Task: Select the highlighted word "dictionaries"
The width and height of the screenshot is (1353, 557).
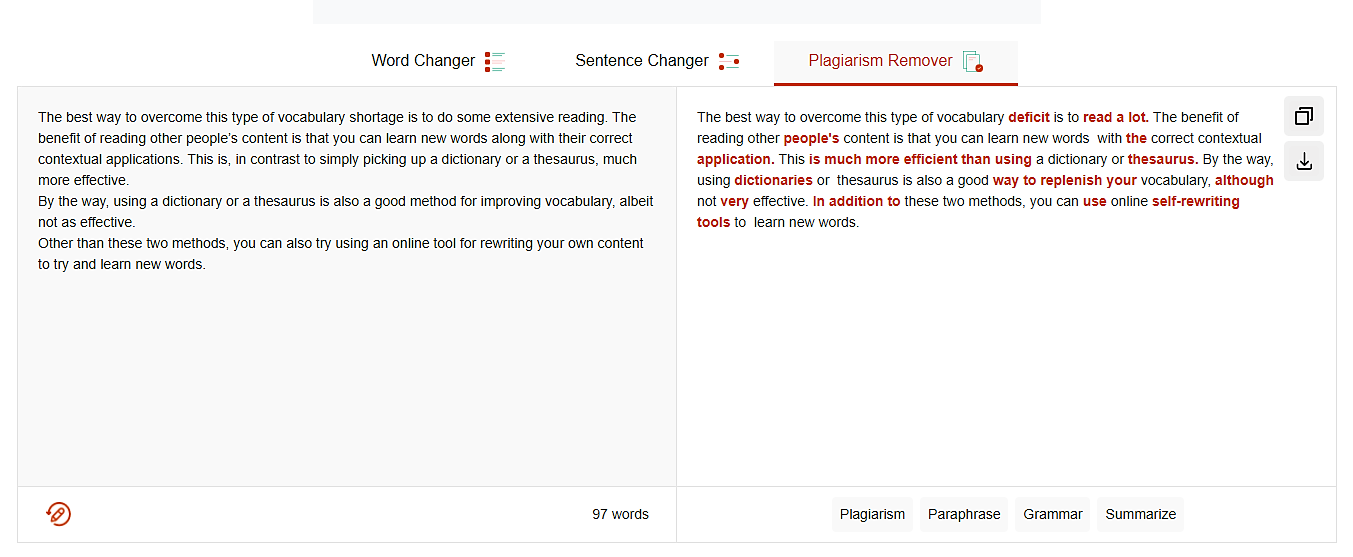Action: [773, 180]
